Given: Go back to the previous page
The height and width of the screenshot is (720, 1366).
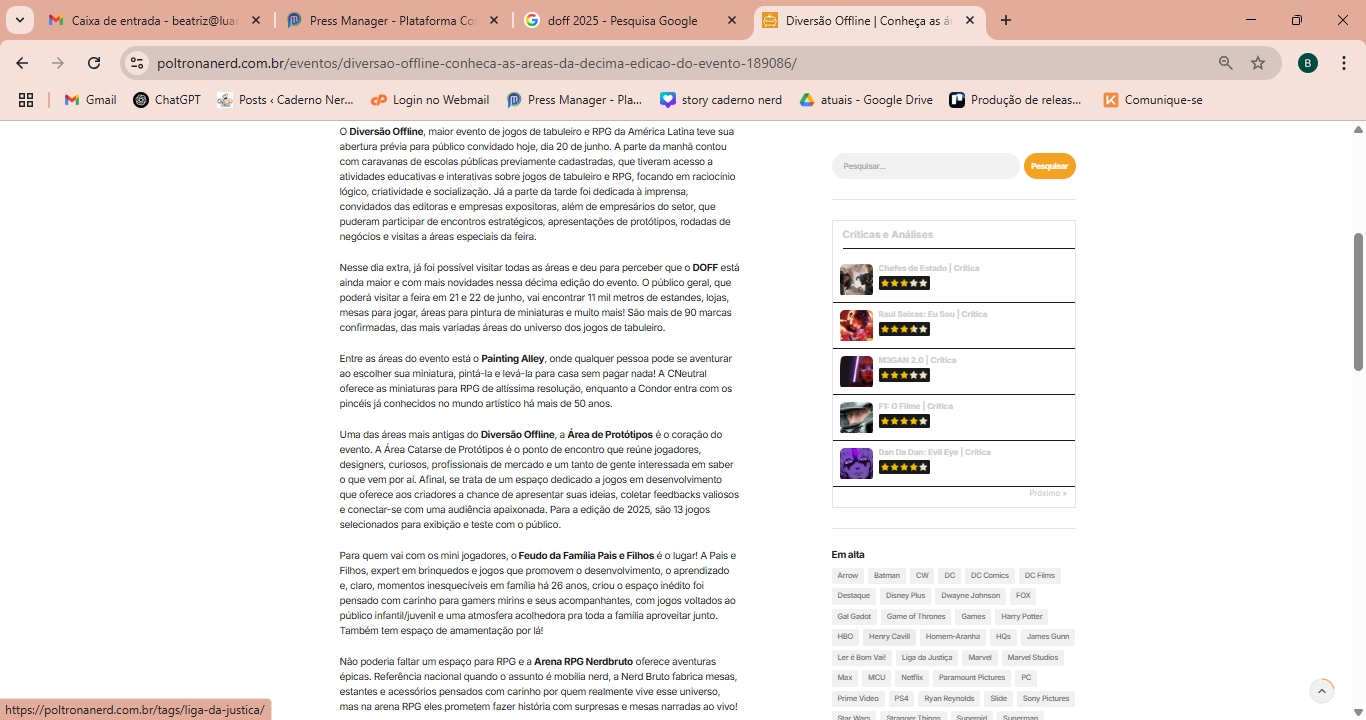Looking at the screenshot, I should tap(22, 63).
